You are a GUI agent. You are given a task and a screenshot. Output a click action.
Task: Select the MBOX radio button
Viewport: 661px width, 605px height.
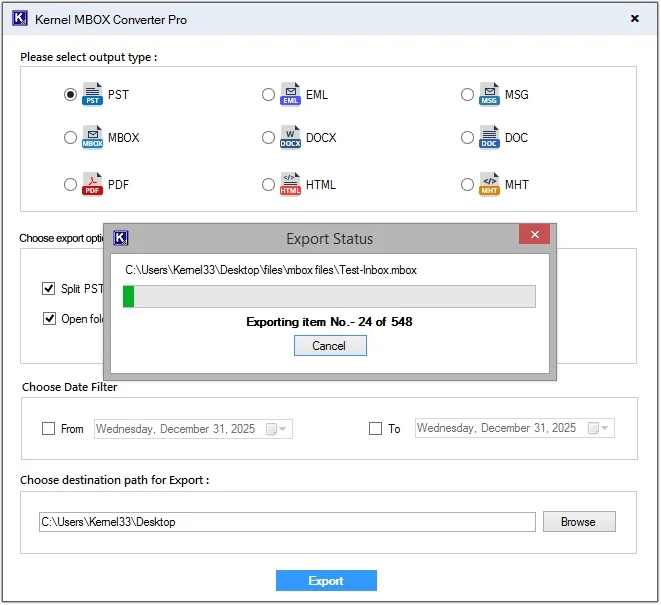[70, 137]
